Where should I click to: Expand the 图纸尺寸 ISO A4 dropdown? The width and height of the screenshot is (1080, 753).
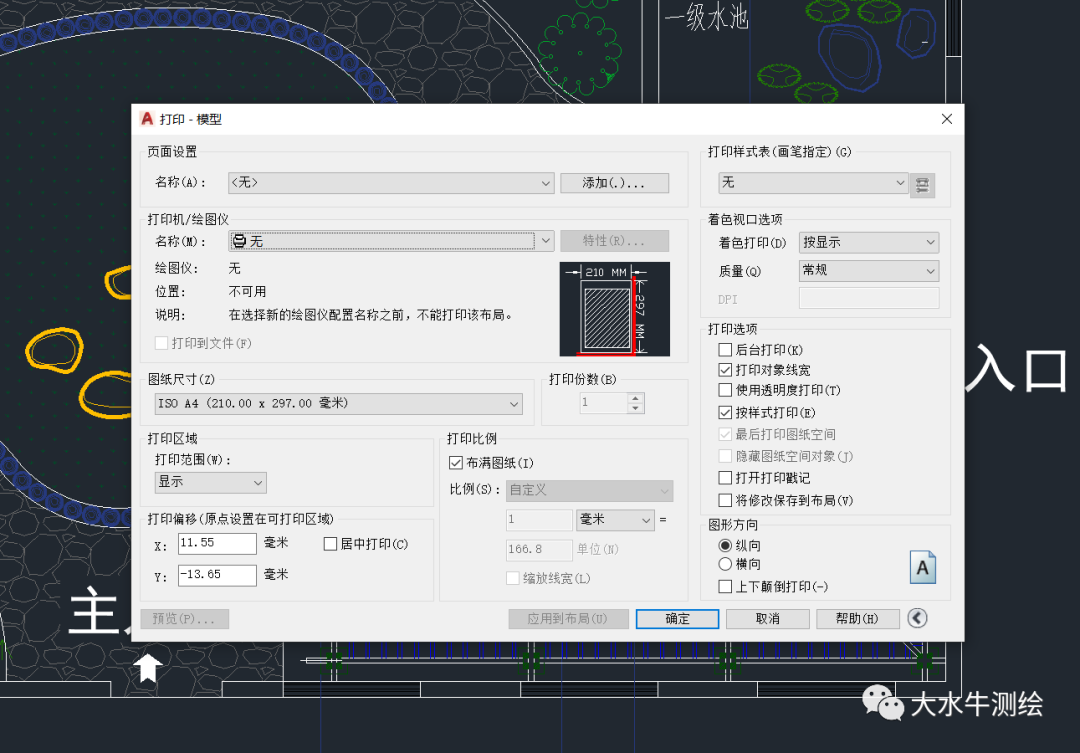click(x=339, y=404)
